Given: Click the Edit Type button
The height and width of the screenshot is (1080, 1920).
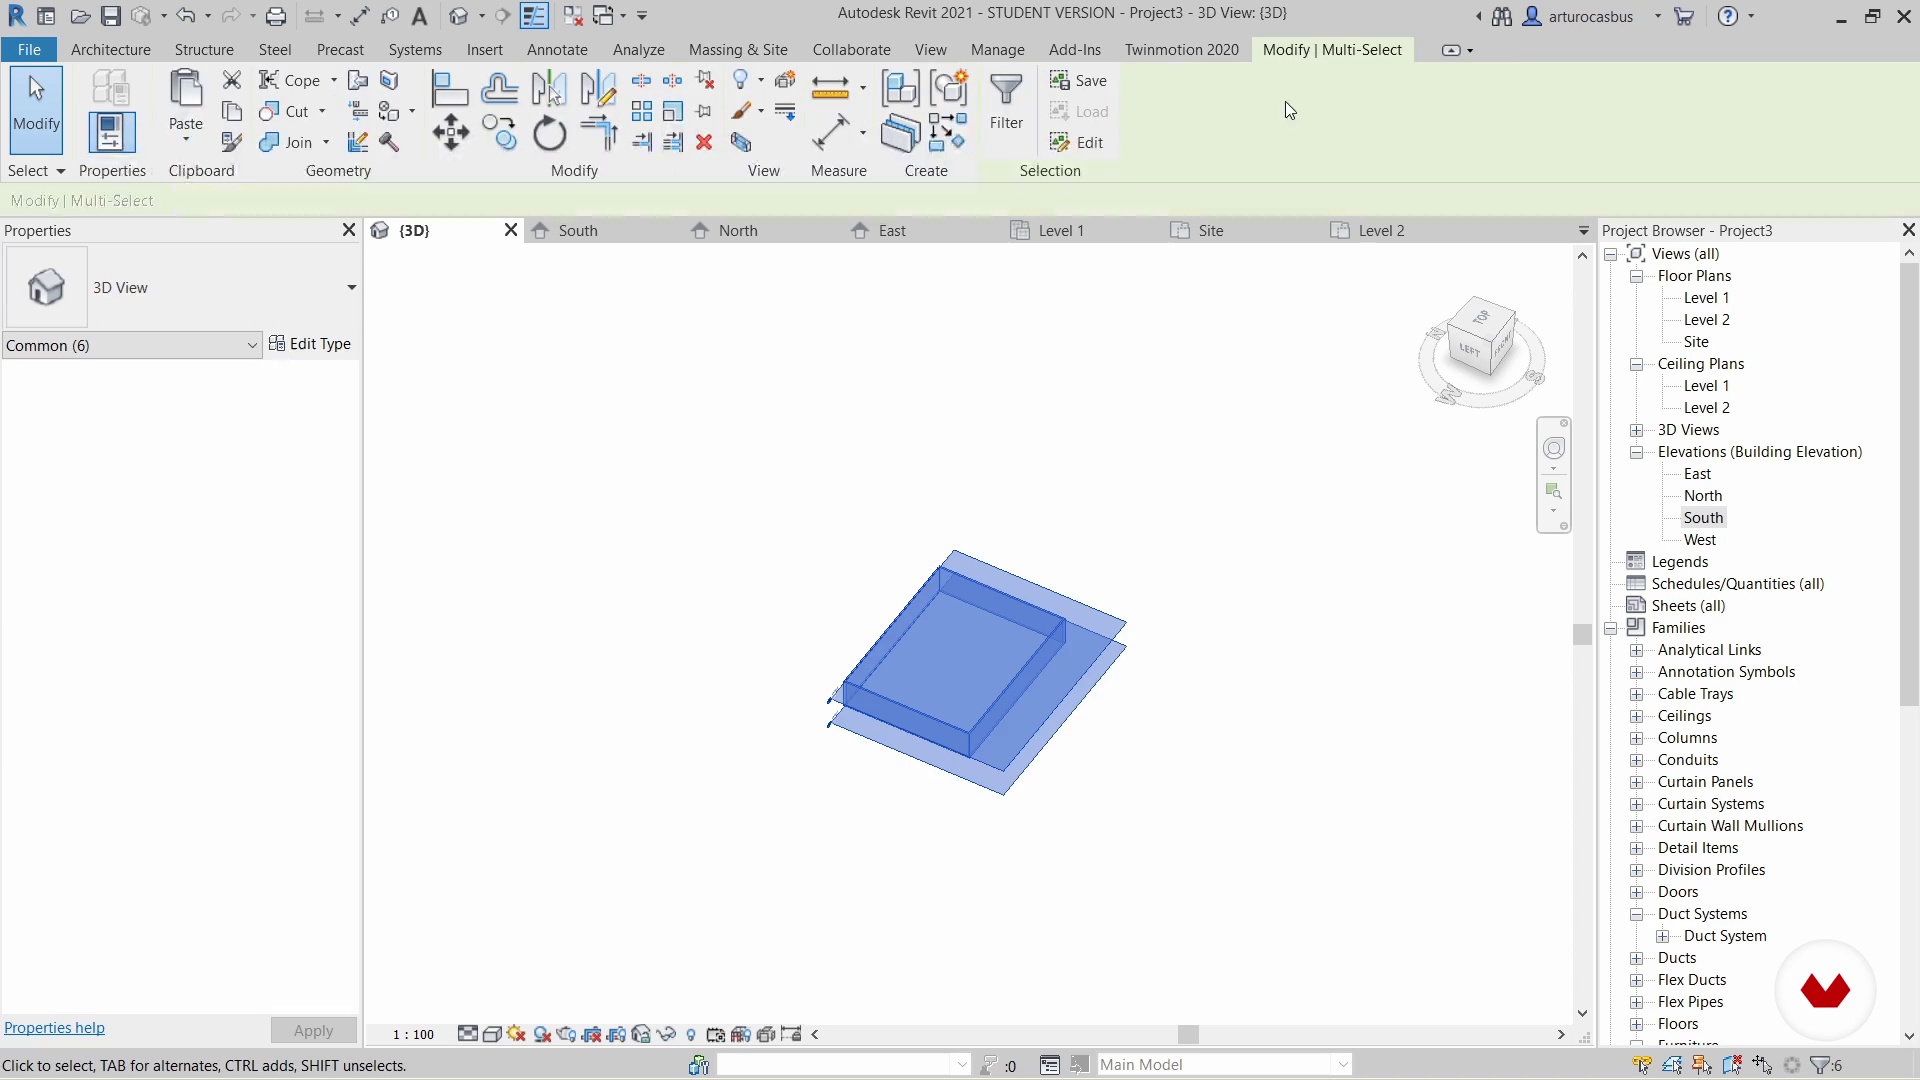Looking at the screenshot, I should click(x=310, y=344).
